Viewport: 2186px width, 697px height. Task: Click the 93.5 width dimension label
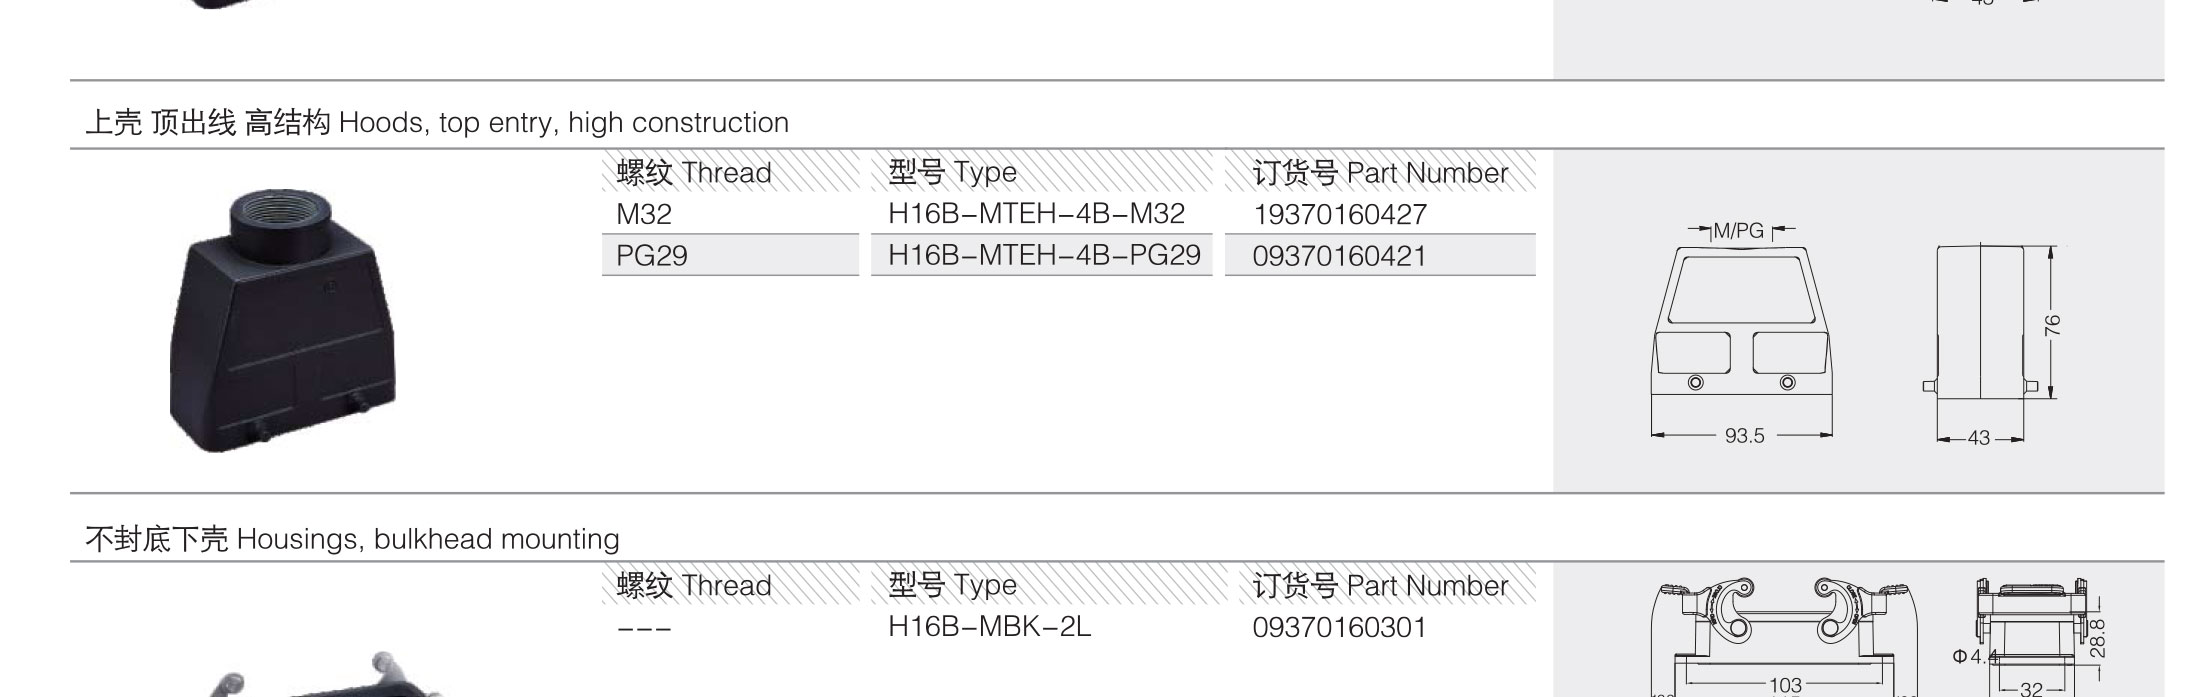[1744, 436]
